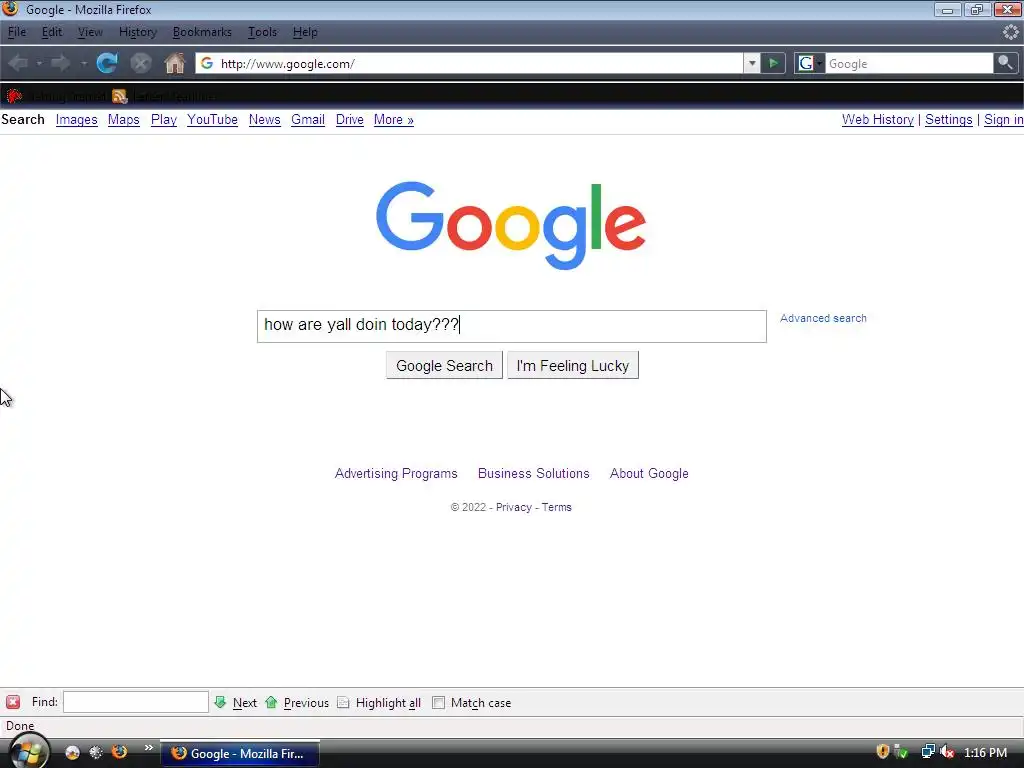The image size is (1024, 768).
Task: Click the Sign in link
Action: [1004, 120]
